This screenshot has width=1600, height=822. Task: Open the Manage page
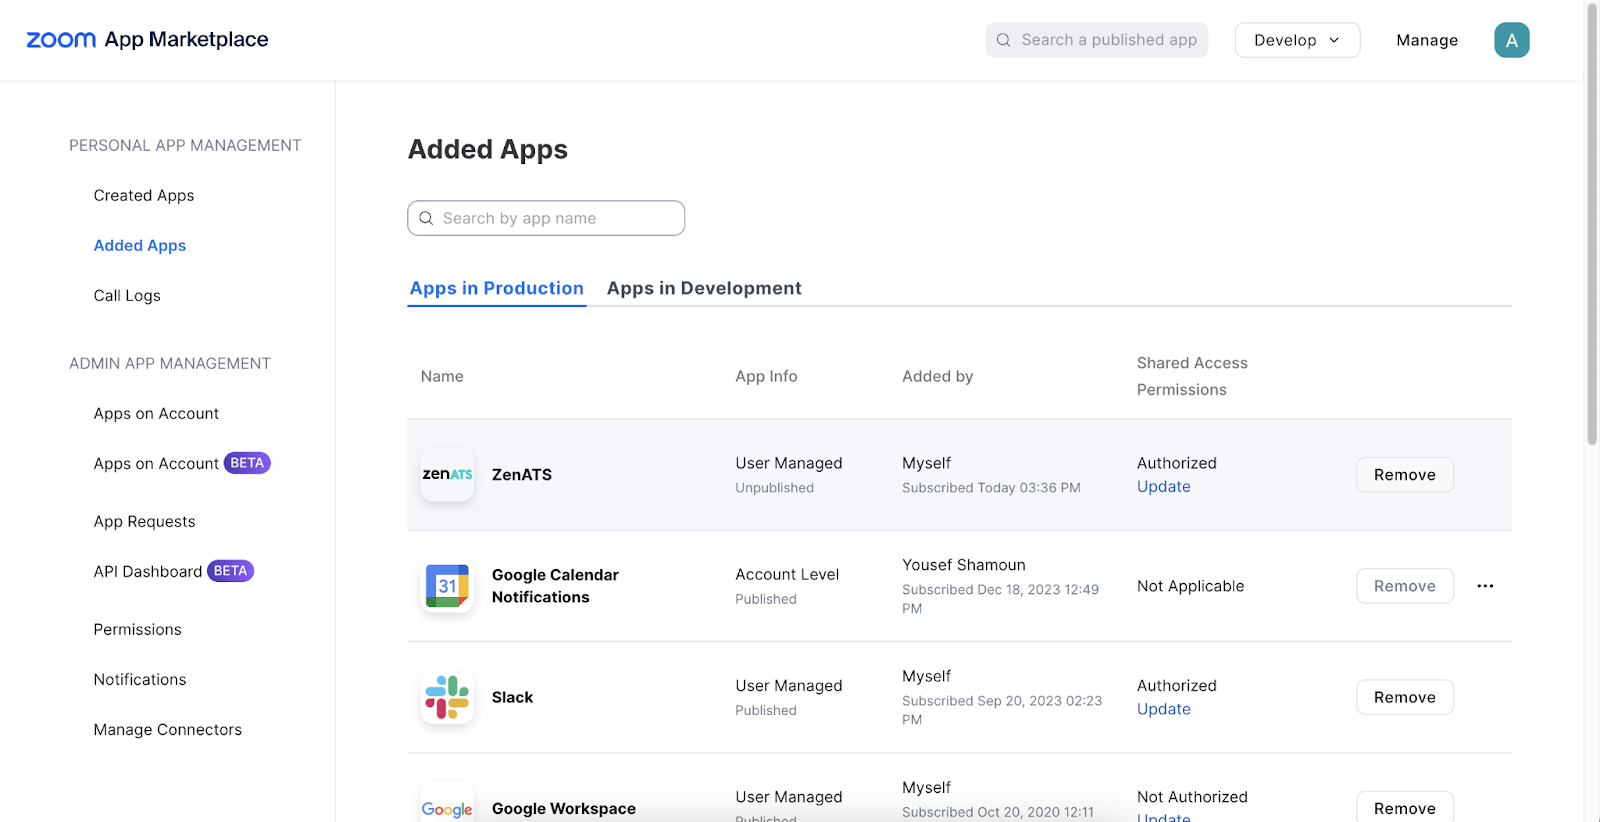click(1427, 40)
